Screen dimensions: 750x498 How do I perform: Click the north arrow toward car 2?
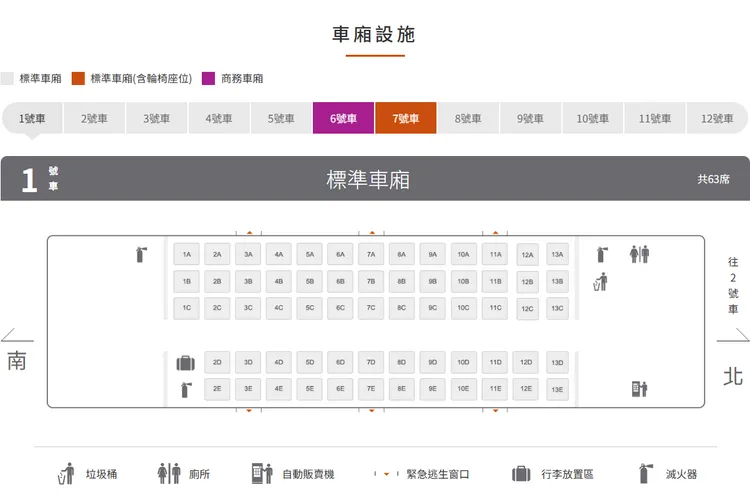733,335
